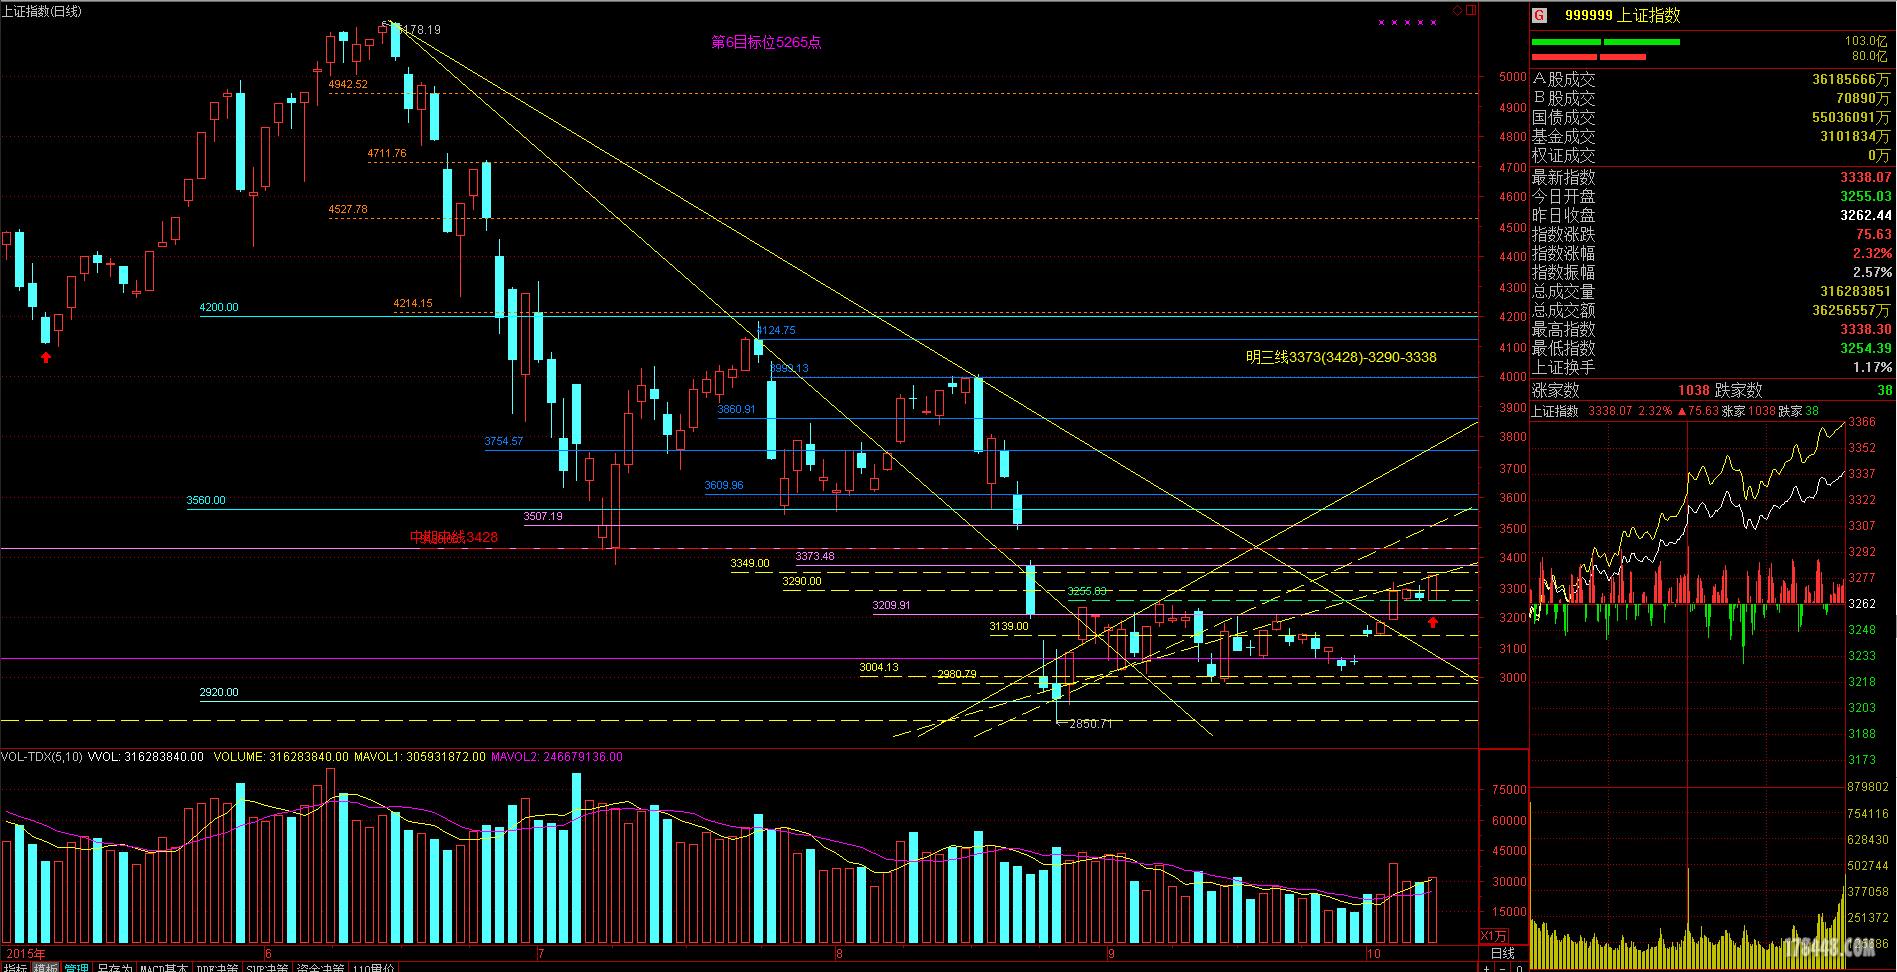1897x972 pixels.
Task: Open the 管理 tab
Action: coord(77,967)
